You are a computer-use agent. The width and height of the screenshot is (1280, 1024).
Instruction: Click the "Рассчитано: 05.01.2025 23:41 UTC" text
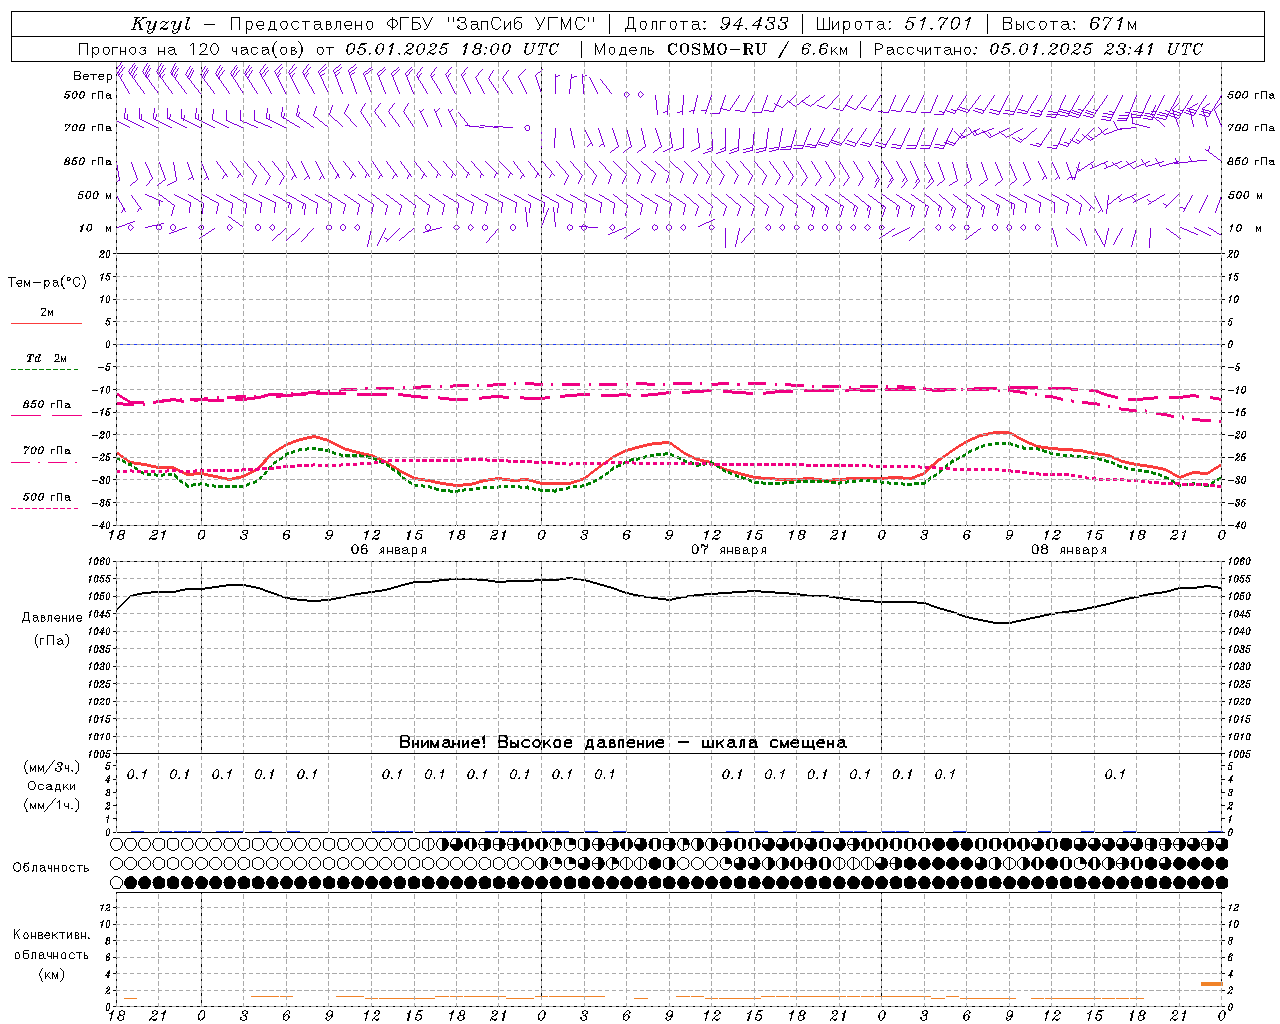coord(1038,49)
